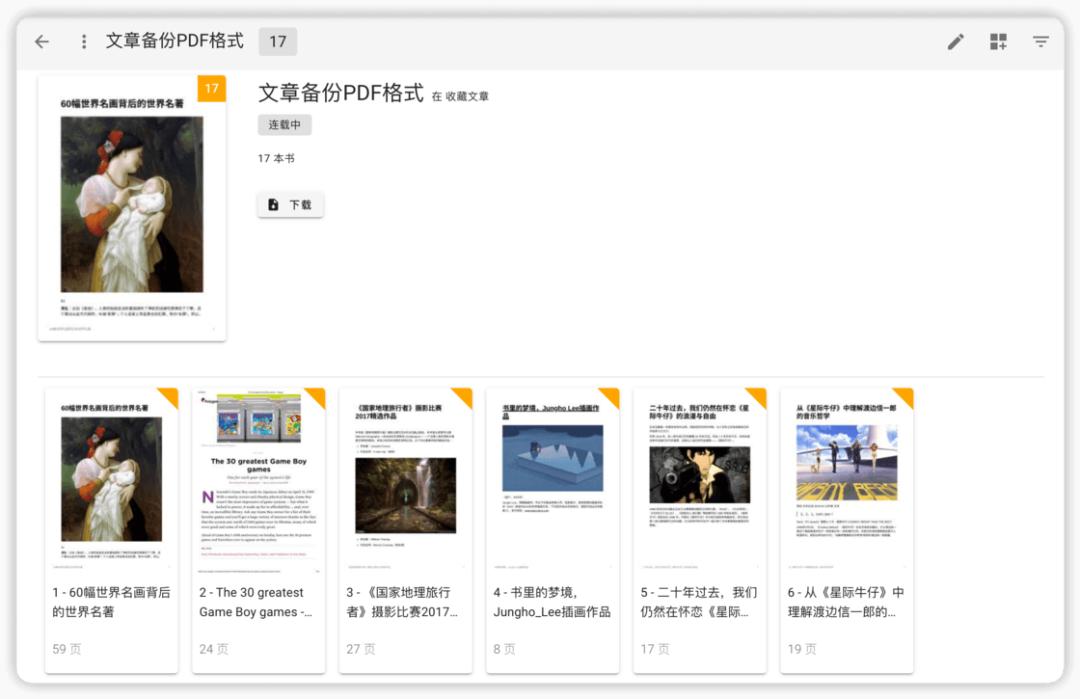Click the 下载 download button

(290, 205)
